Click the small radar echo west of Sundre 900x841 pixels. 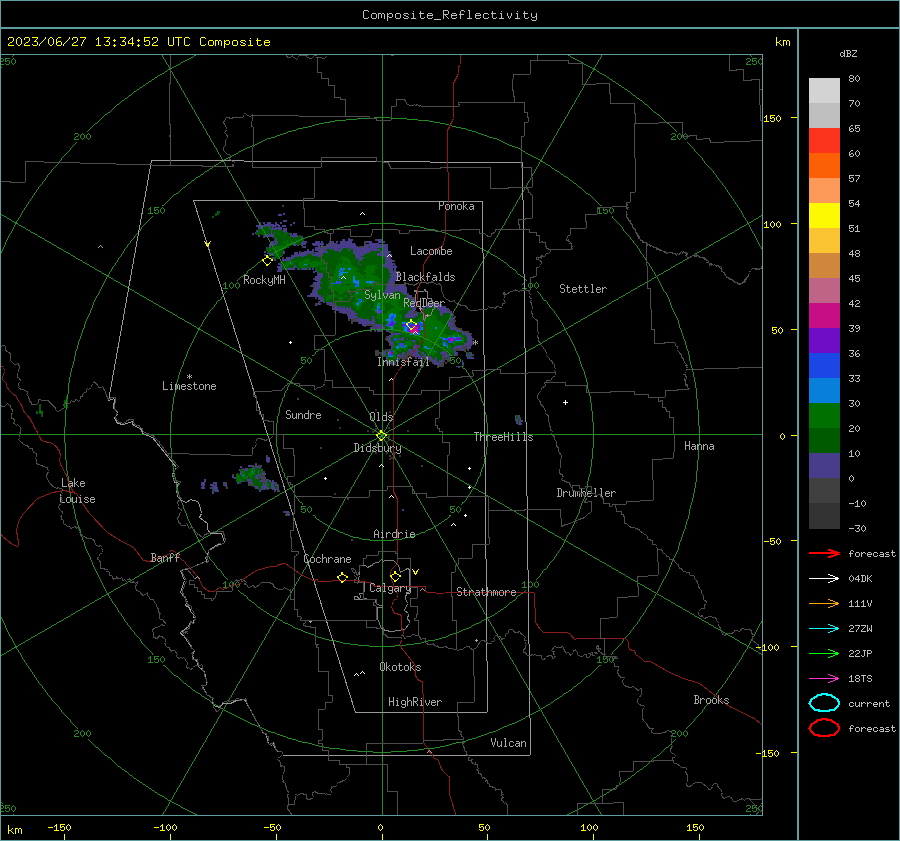click(253, 476)
